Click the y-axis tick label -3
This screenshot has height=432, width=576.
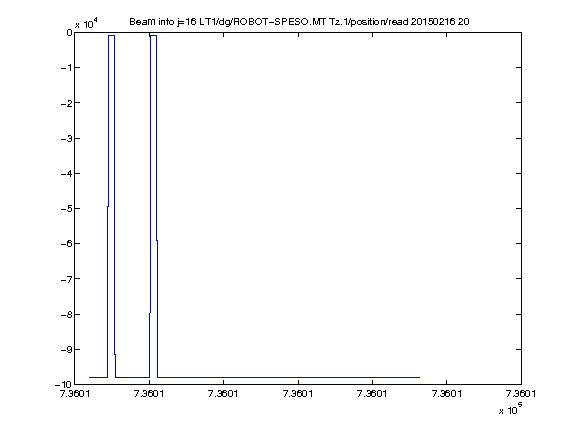coord(66,138)
